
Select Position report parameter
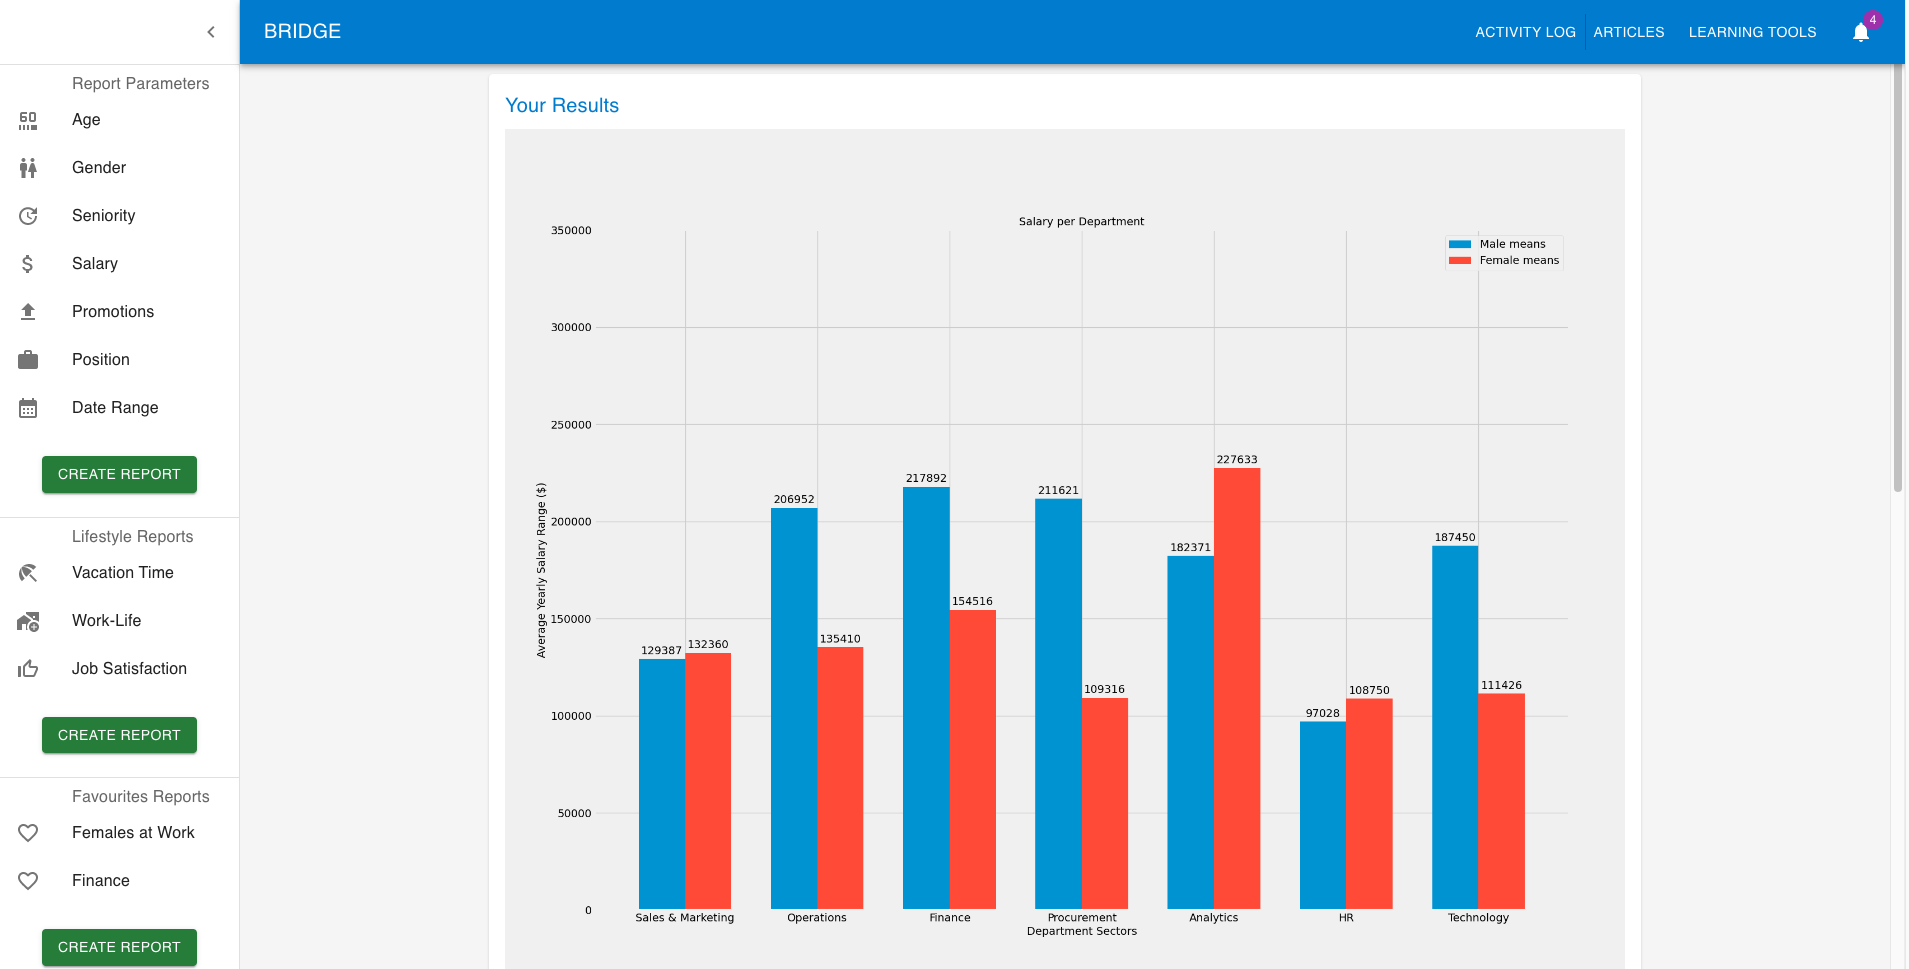pyautogui.click(x=120, y=360)
